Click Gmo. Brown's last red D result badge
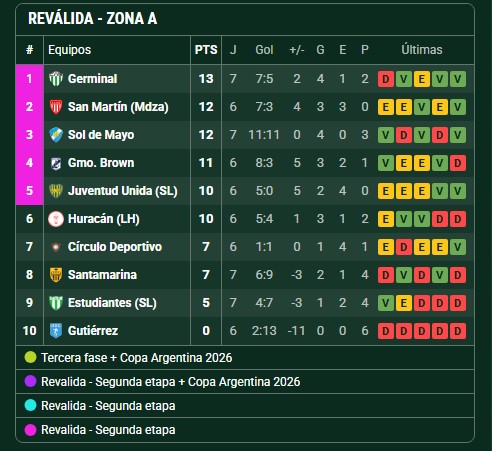 (458, 163)
